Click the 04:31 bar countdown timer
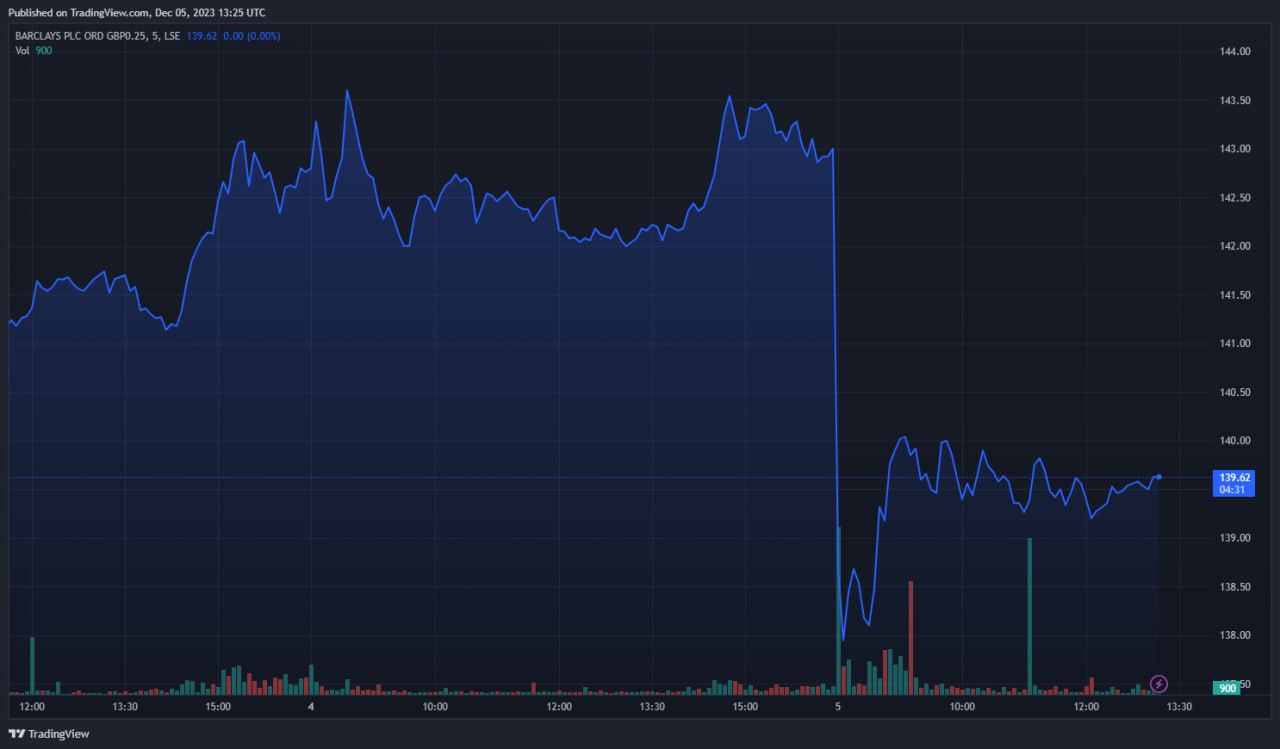The height and width of the screenshot is (749, 1280). pos(1229,490)
